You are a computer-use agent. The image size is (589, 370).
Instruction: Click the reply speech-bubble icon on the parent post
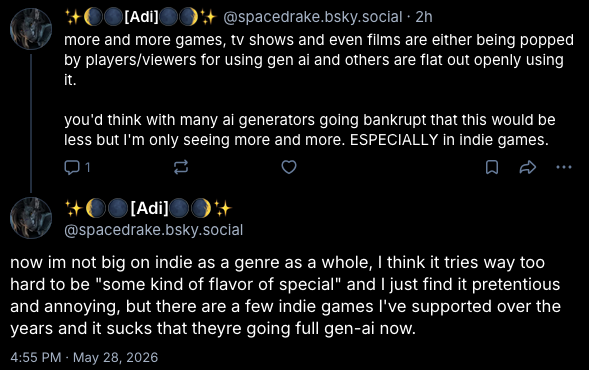tap(71, 168)
